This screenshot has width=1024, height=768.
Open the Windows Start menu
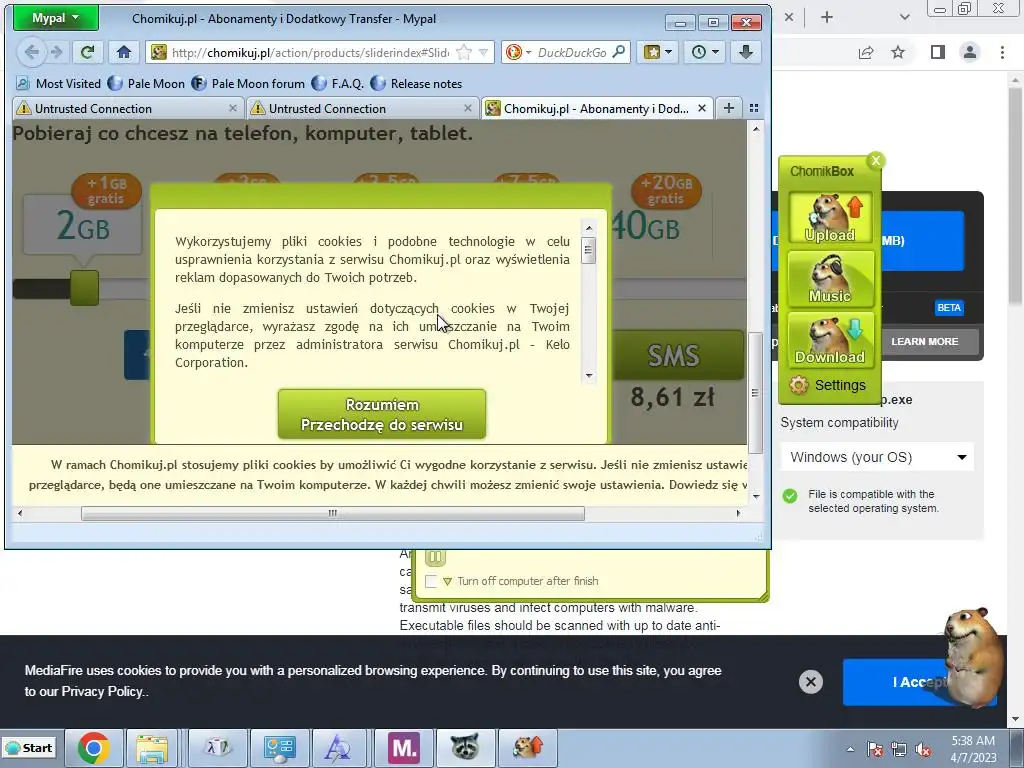tap(29, 748)
